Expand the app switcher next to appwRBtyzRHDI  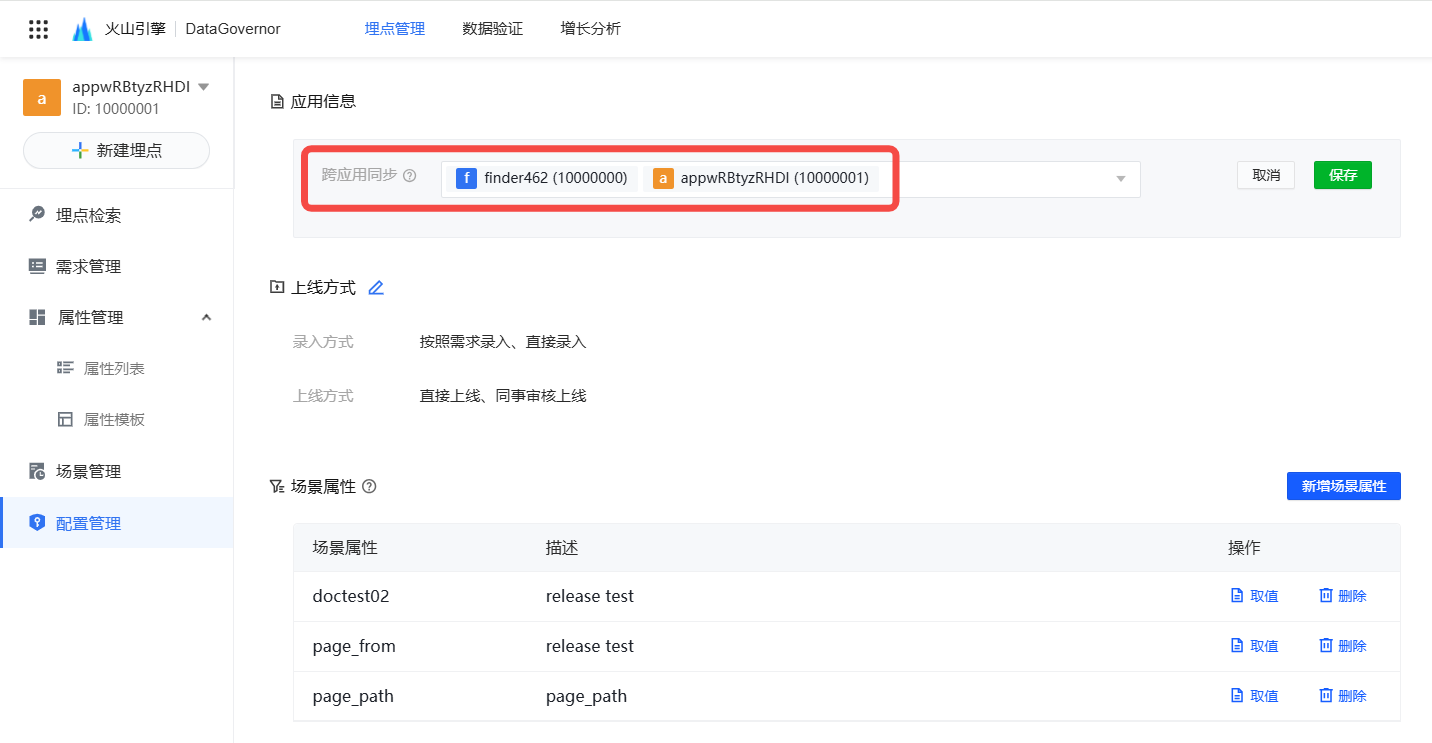tap(204, 87)
